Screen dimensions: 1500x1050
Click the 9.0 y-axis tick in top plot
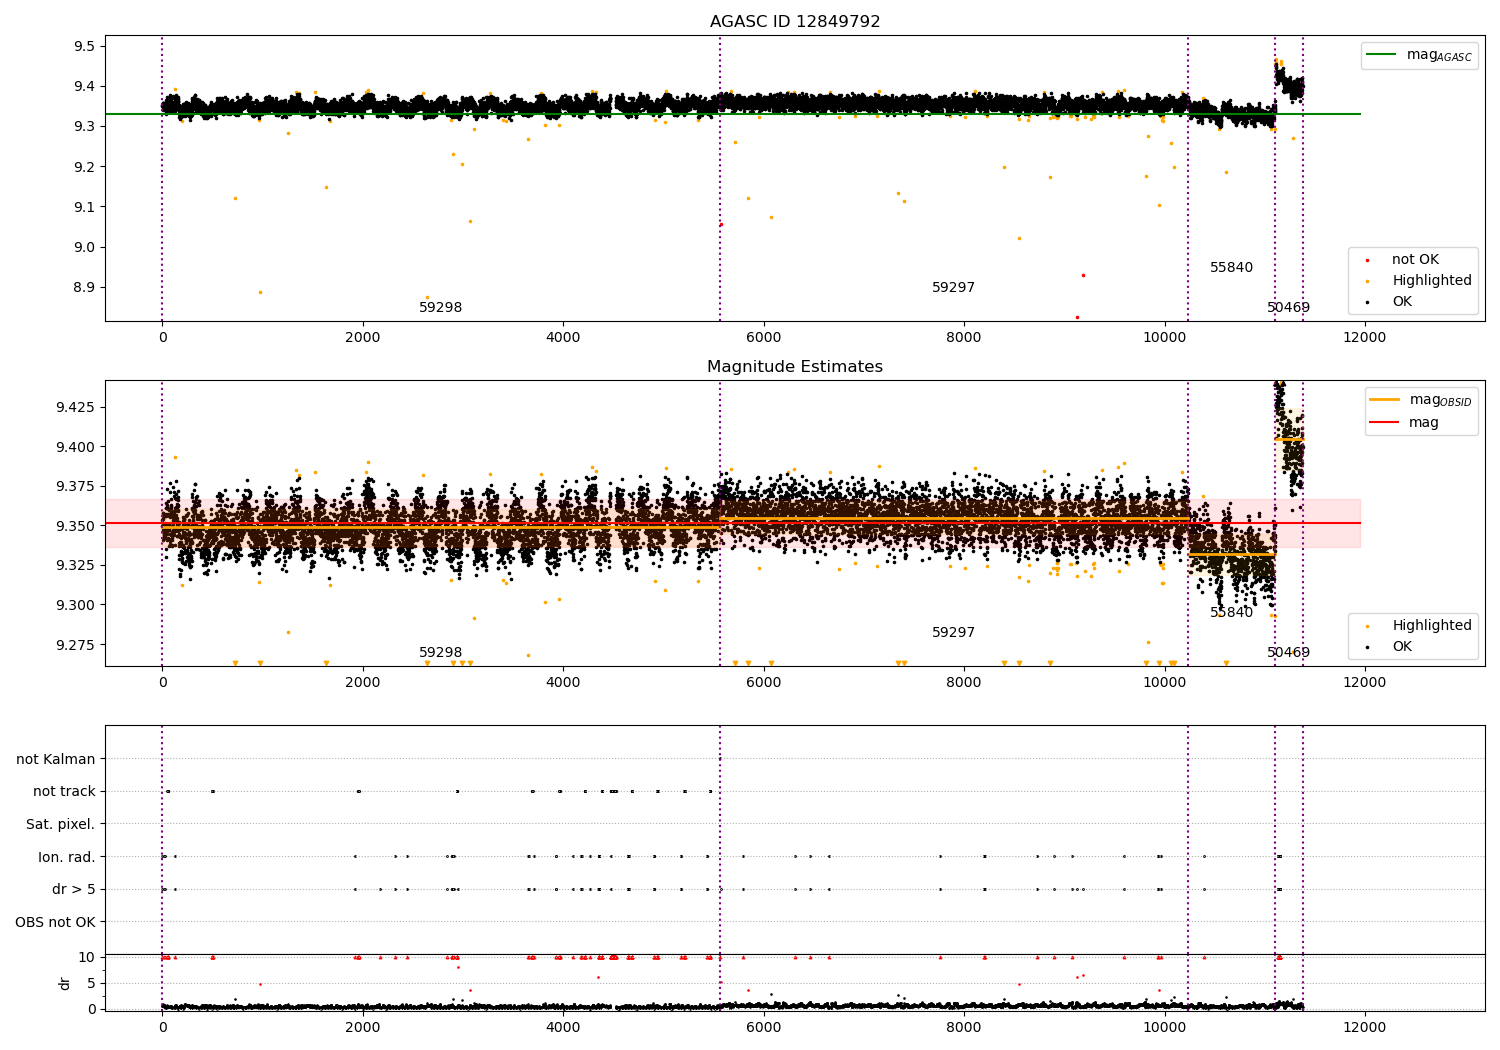pyautogui.click(x=84, y=247)
